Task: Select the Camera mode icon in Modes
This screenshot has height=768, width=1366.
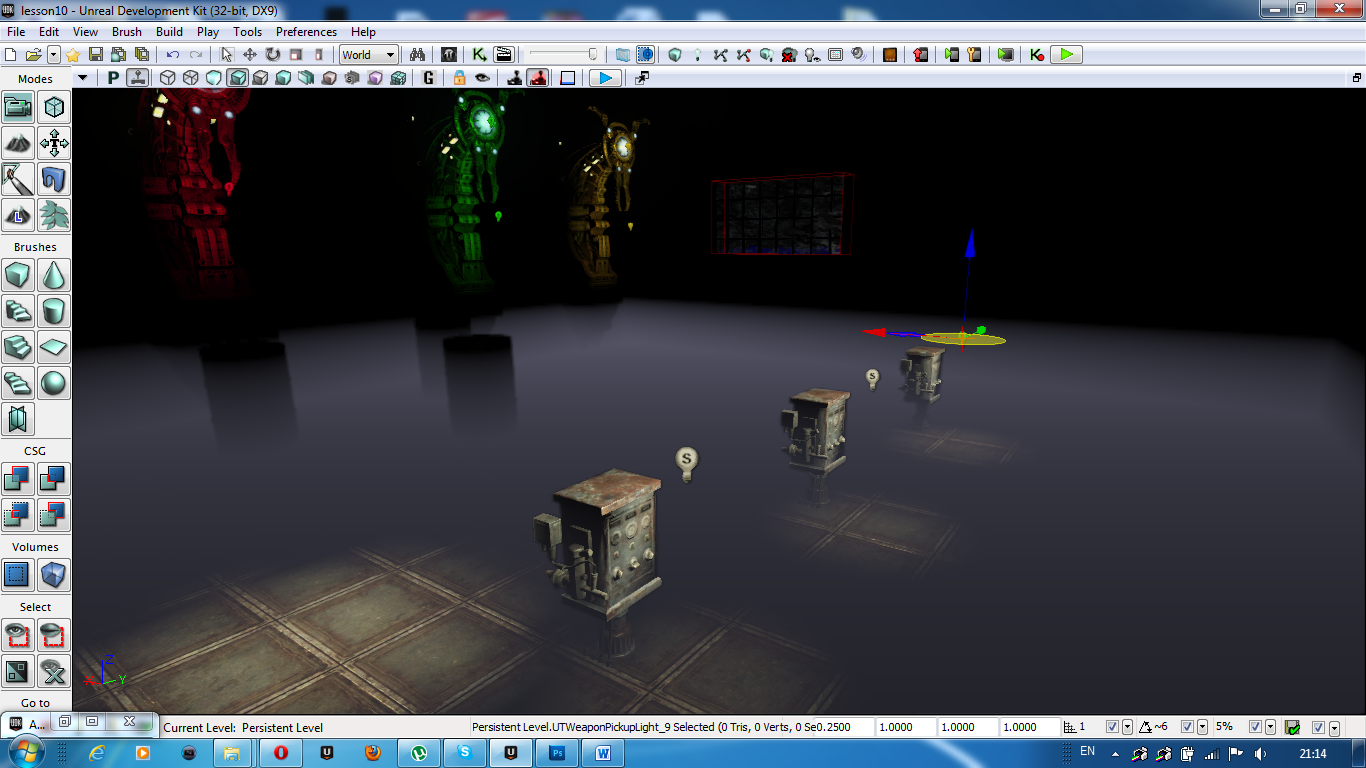Action: (19, 107)
